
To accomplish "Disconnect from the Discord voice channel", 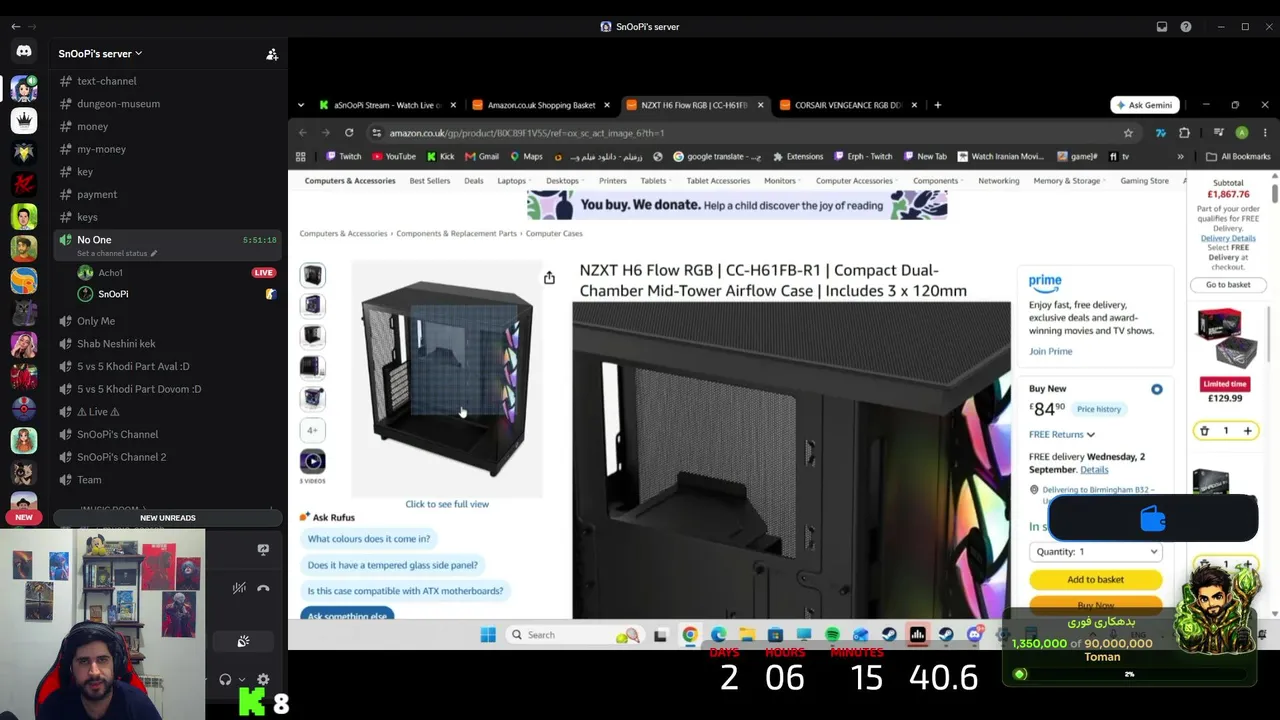I will [x=263, y=588].
